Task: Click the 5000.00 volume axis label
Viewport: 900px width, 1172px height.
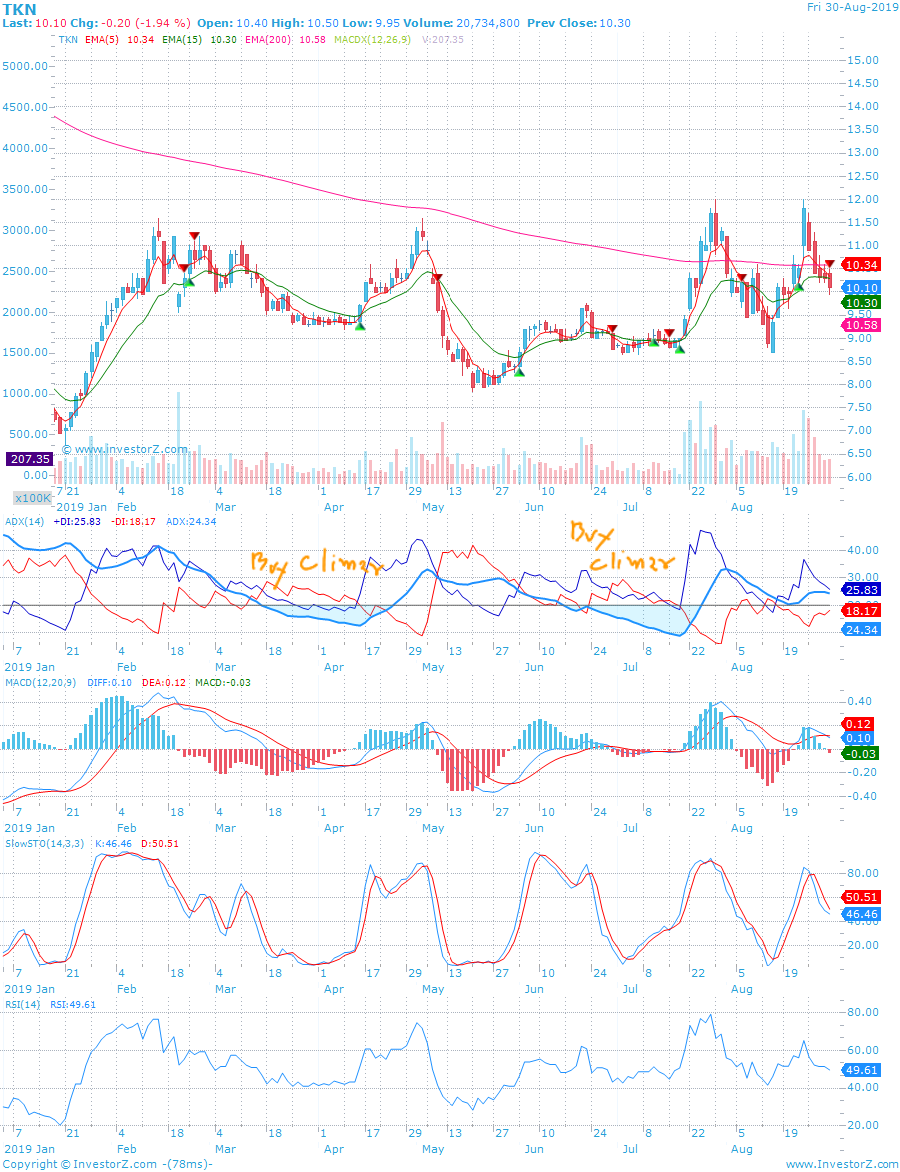Action: 25,66
